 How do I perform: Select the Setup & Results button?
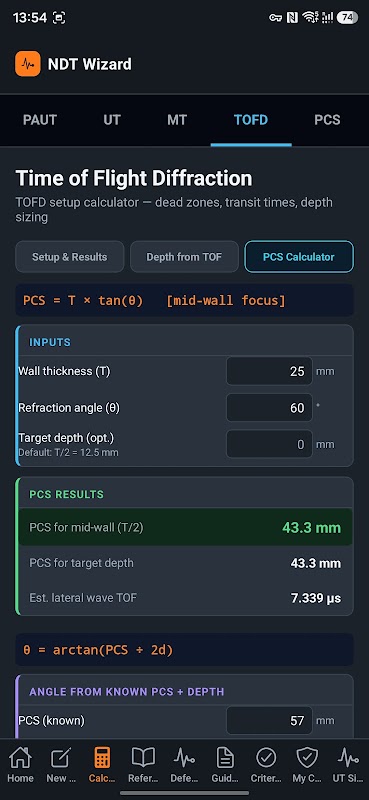pos(69,257)
